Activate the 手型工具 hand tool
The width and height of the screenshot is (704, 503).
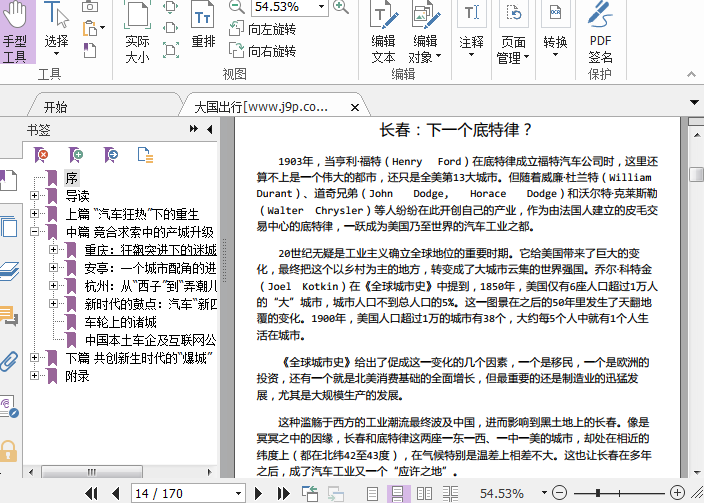[x=17, y=31]
